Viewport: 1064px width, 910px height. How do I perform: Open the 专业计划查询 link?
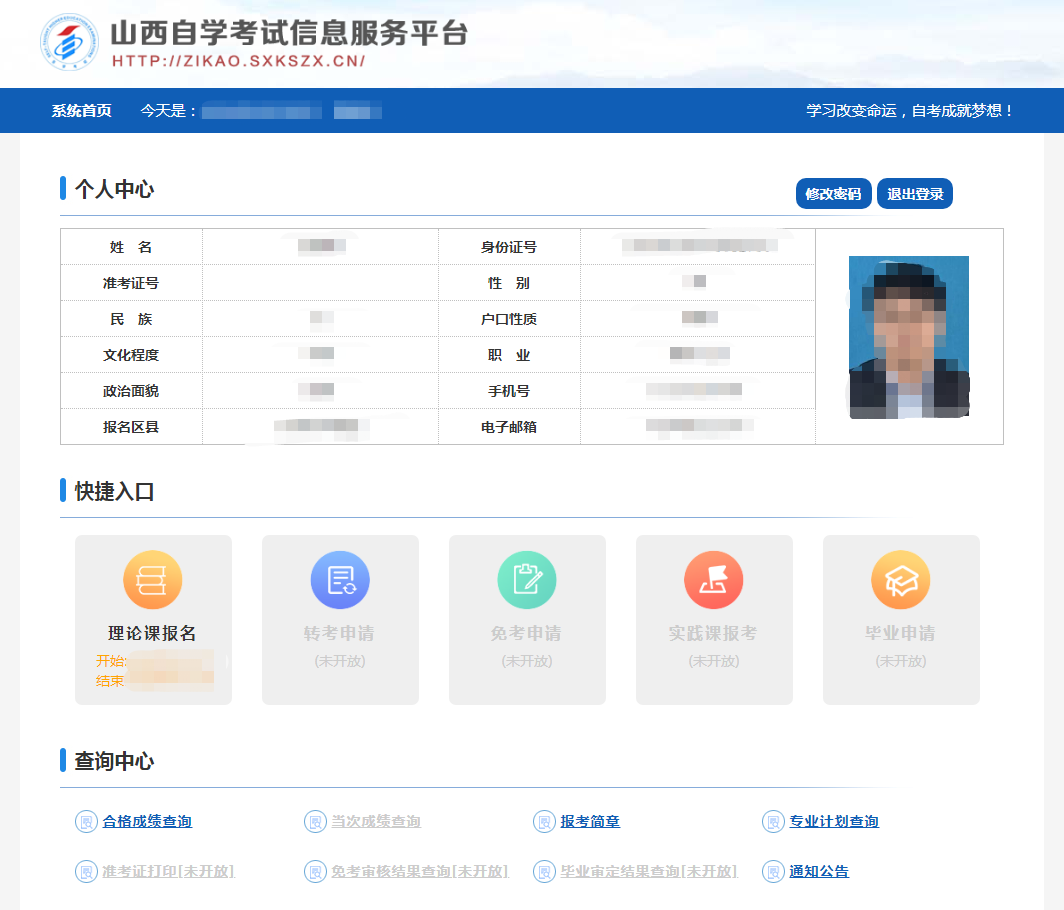(x=834, y=822)
